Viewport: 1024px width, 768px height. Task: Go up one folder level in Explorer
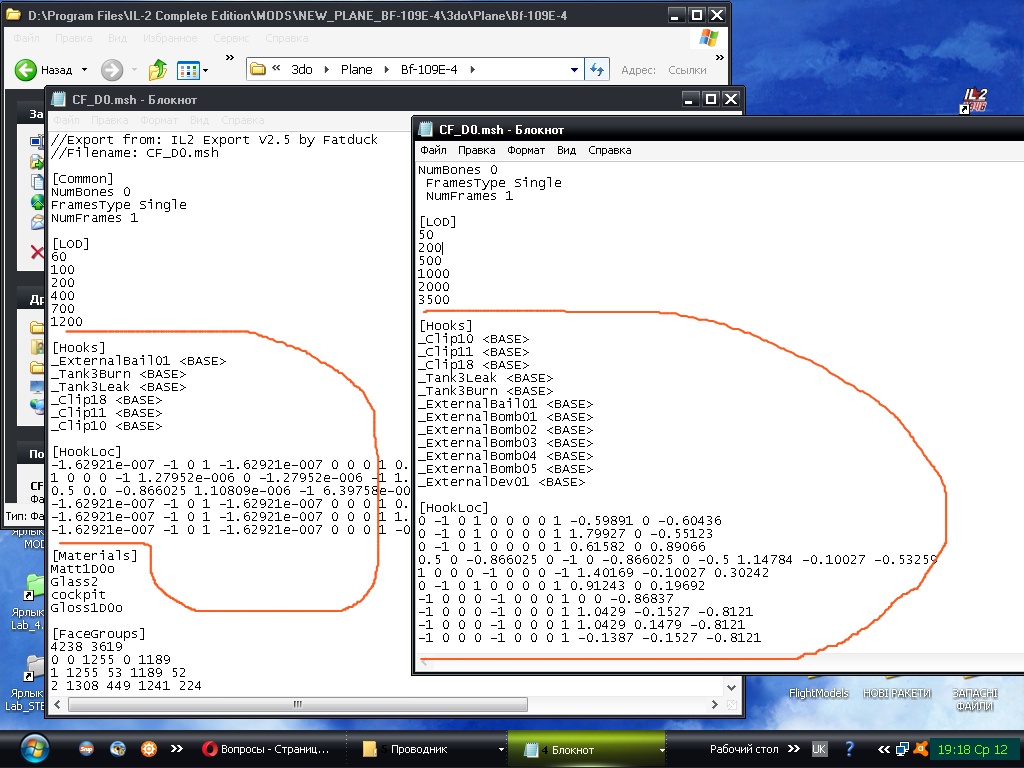pos(157,70)
